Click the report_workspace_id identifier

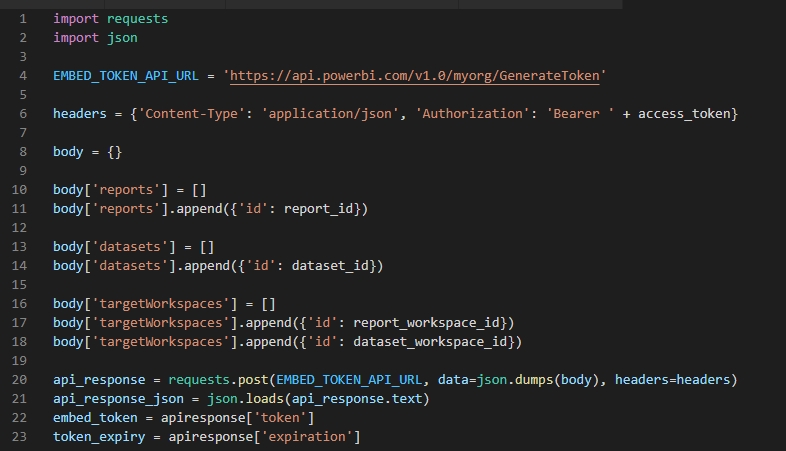(426, 323)
